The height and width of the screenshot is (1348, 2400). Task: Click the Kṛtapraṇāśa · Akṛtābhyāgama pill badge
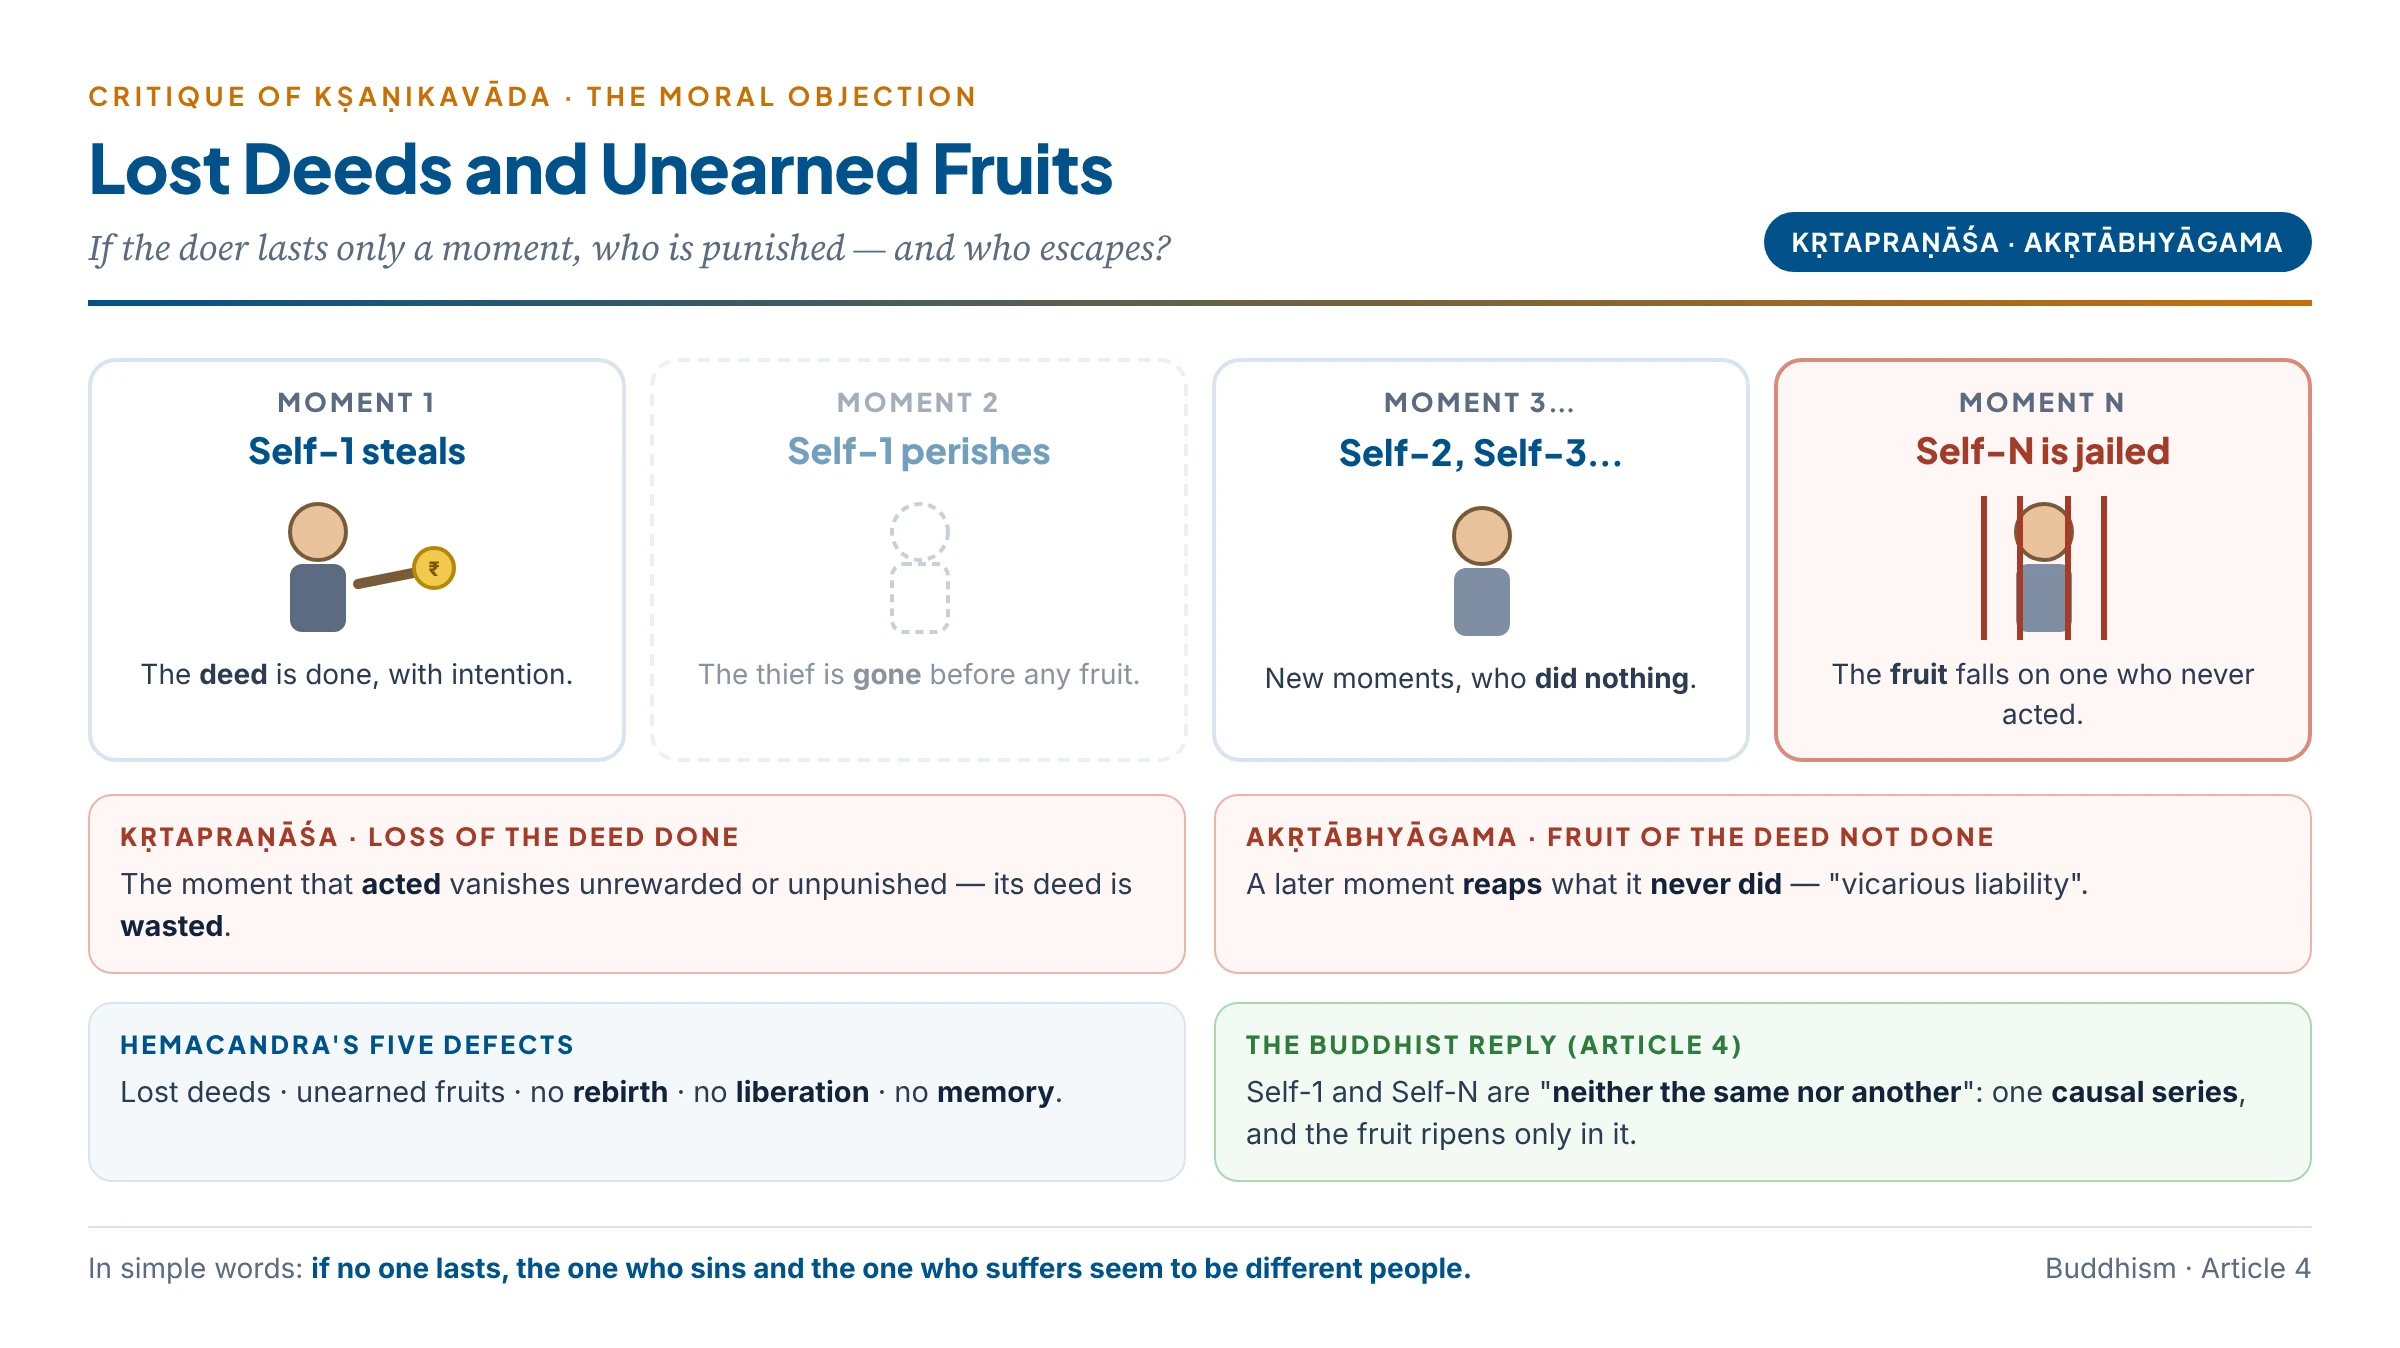(2037, 242)
